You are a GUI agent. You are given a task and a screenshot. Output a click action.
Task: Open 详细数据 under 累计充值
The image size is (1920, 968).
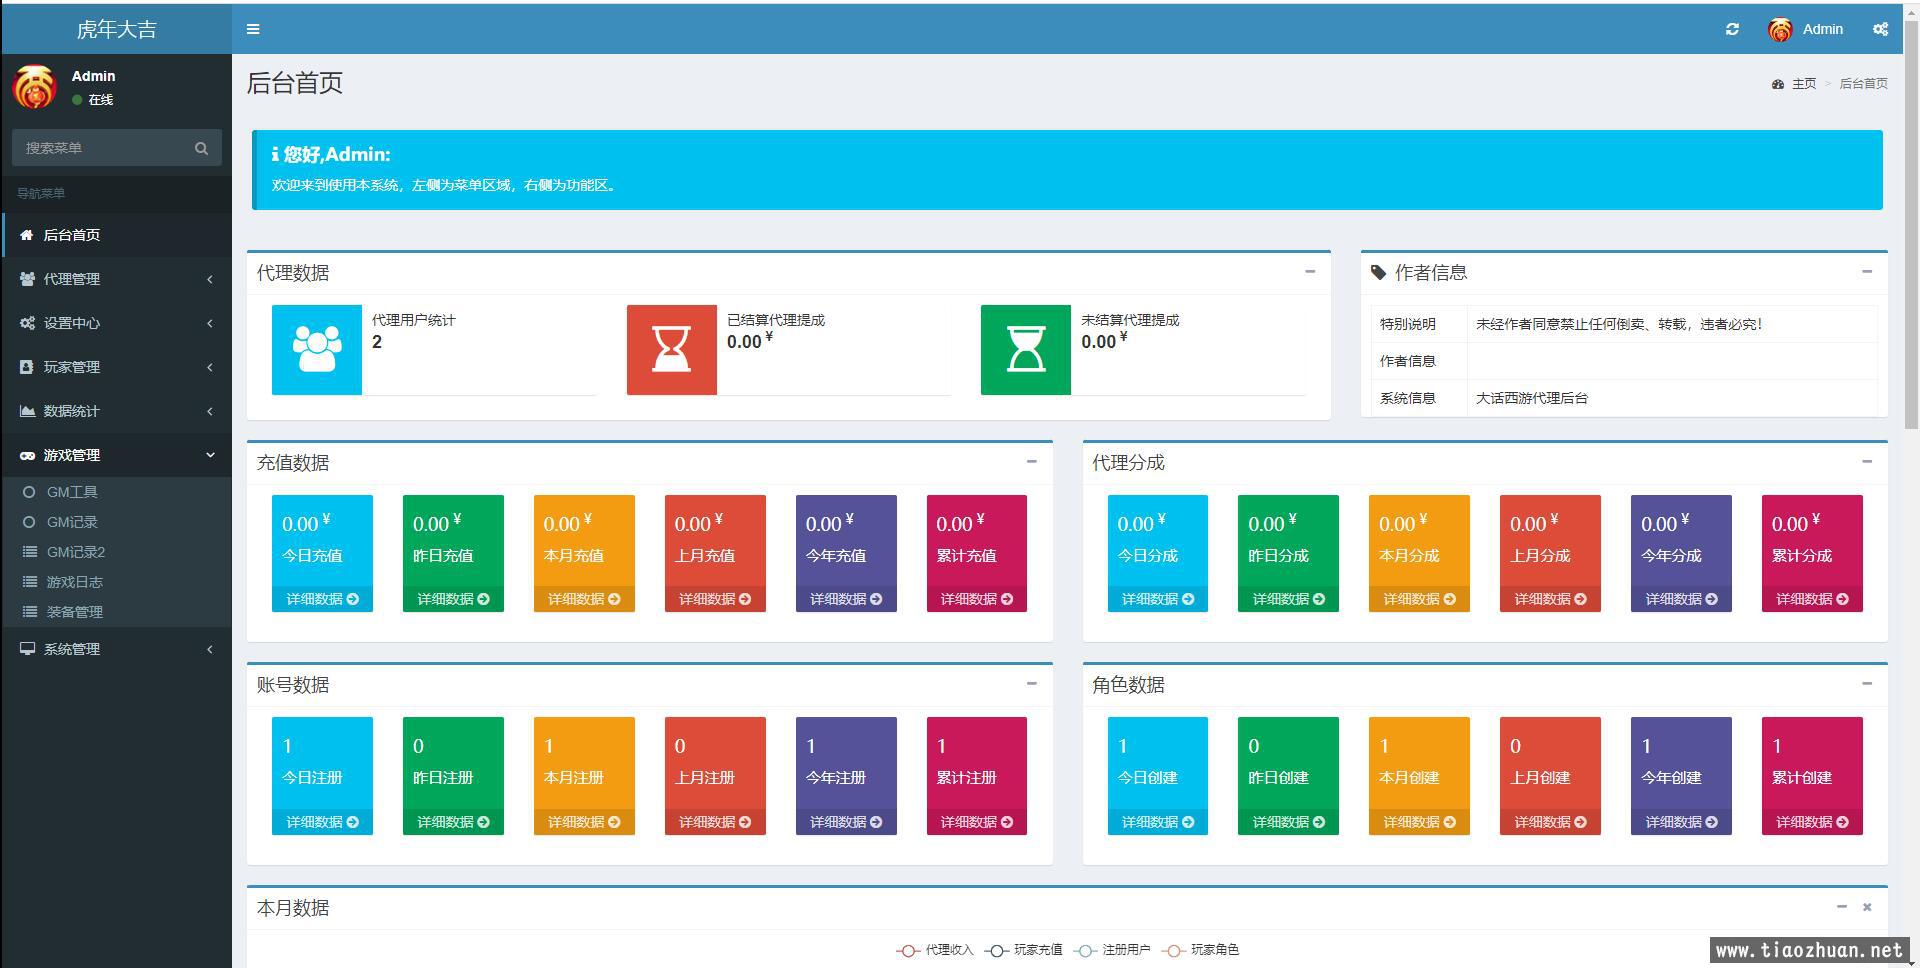pyautogui.click(x=977, y=599)
